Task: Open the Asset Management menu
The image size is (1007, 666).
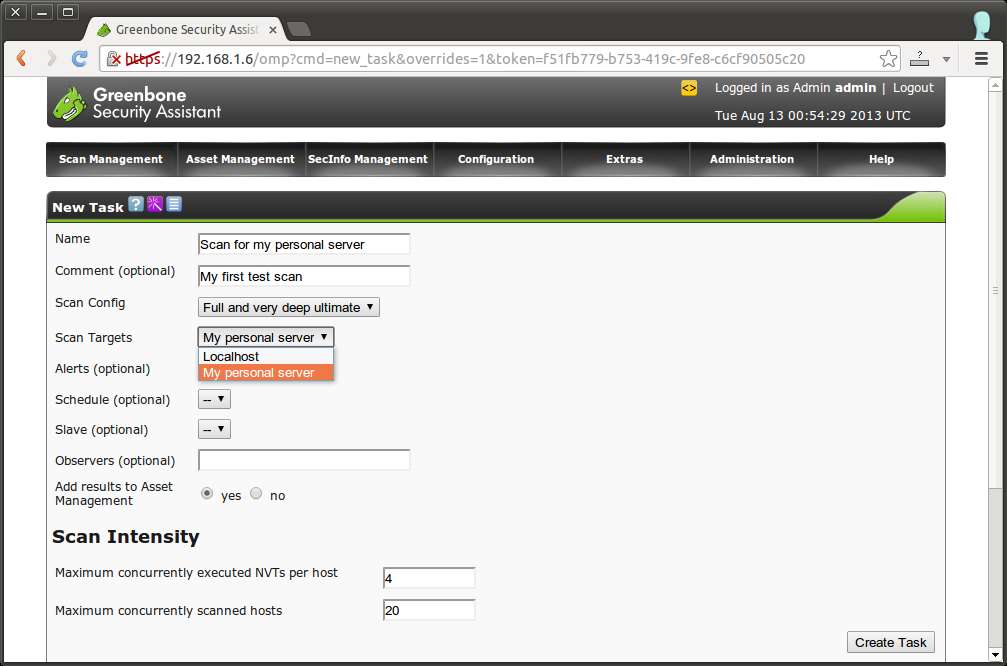Action: [x=240, y=159]
